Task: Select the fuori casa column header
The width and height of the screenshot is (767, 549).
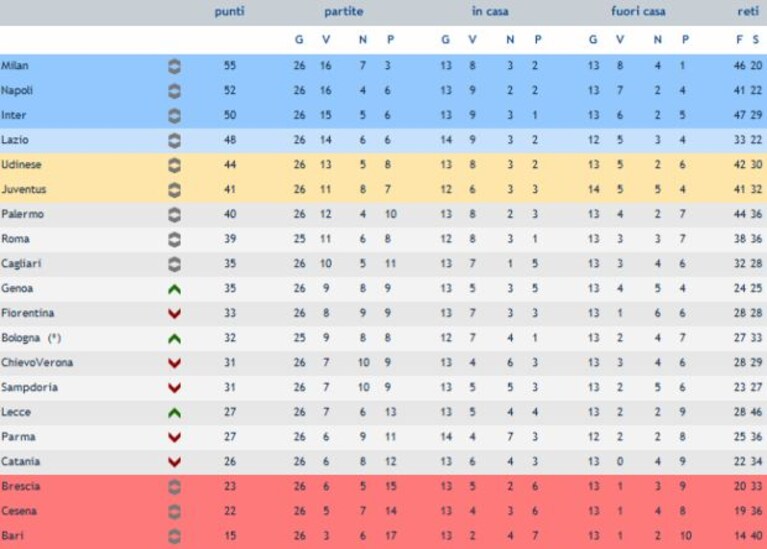Action: click(x=638, y=12)
